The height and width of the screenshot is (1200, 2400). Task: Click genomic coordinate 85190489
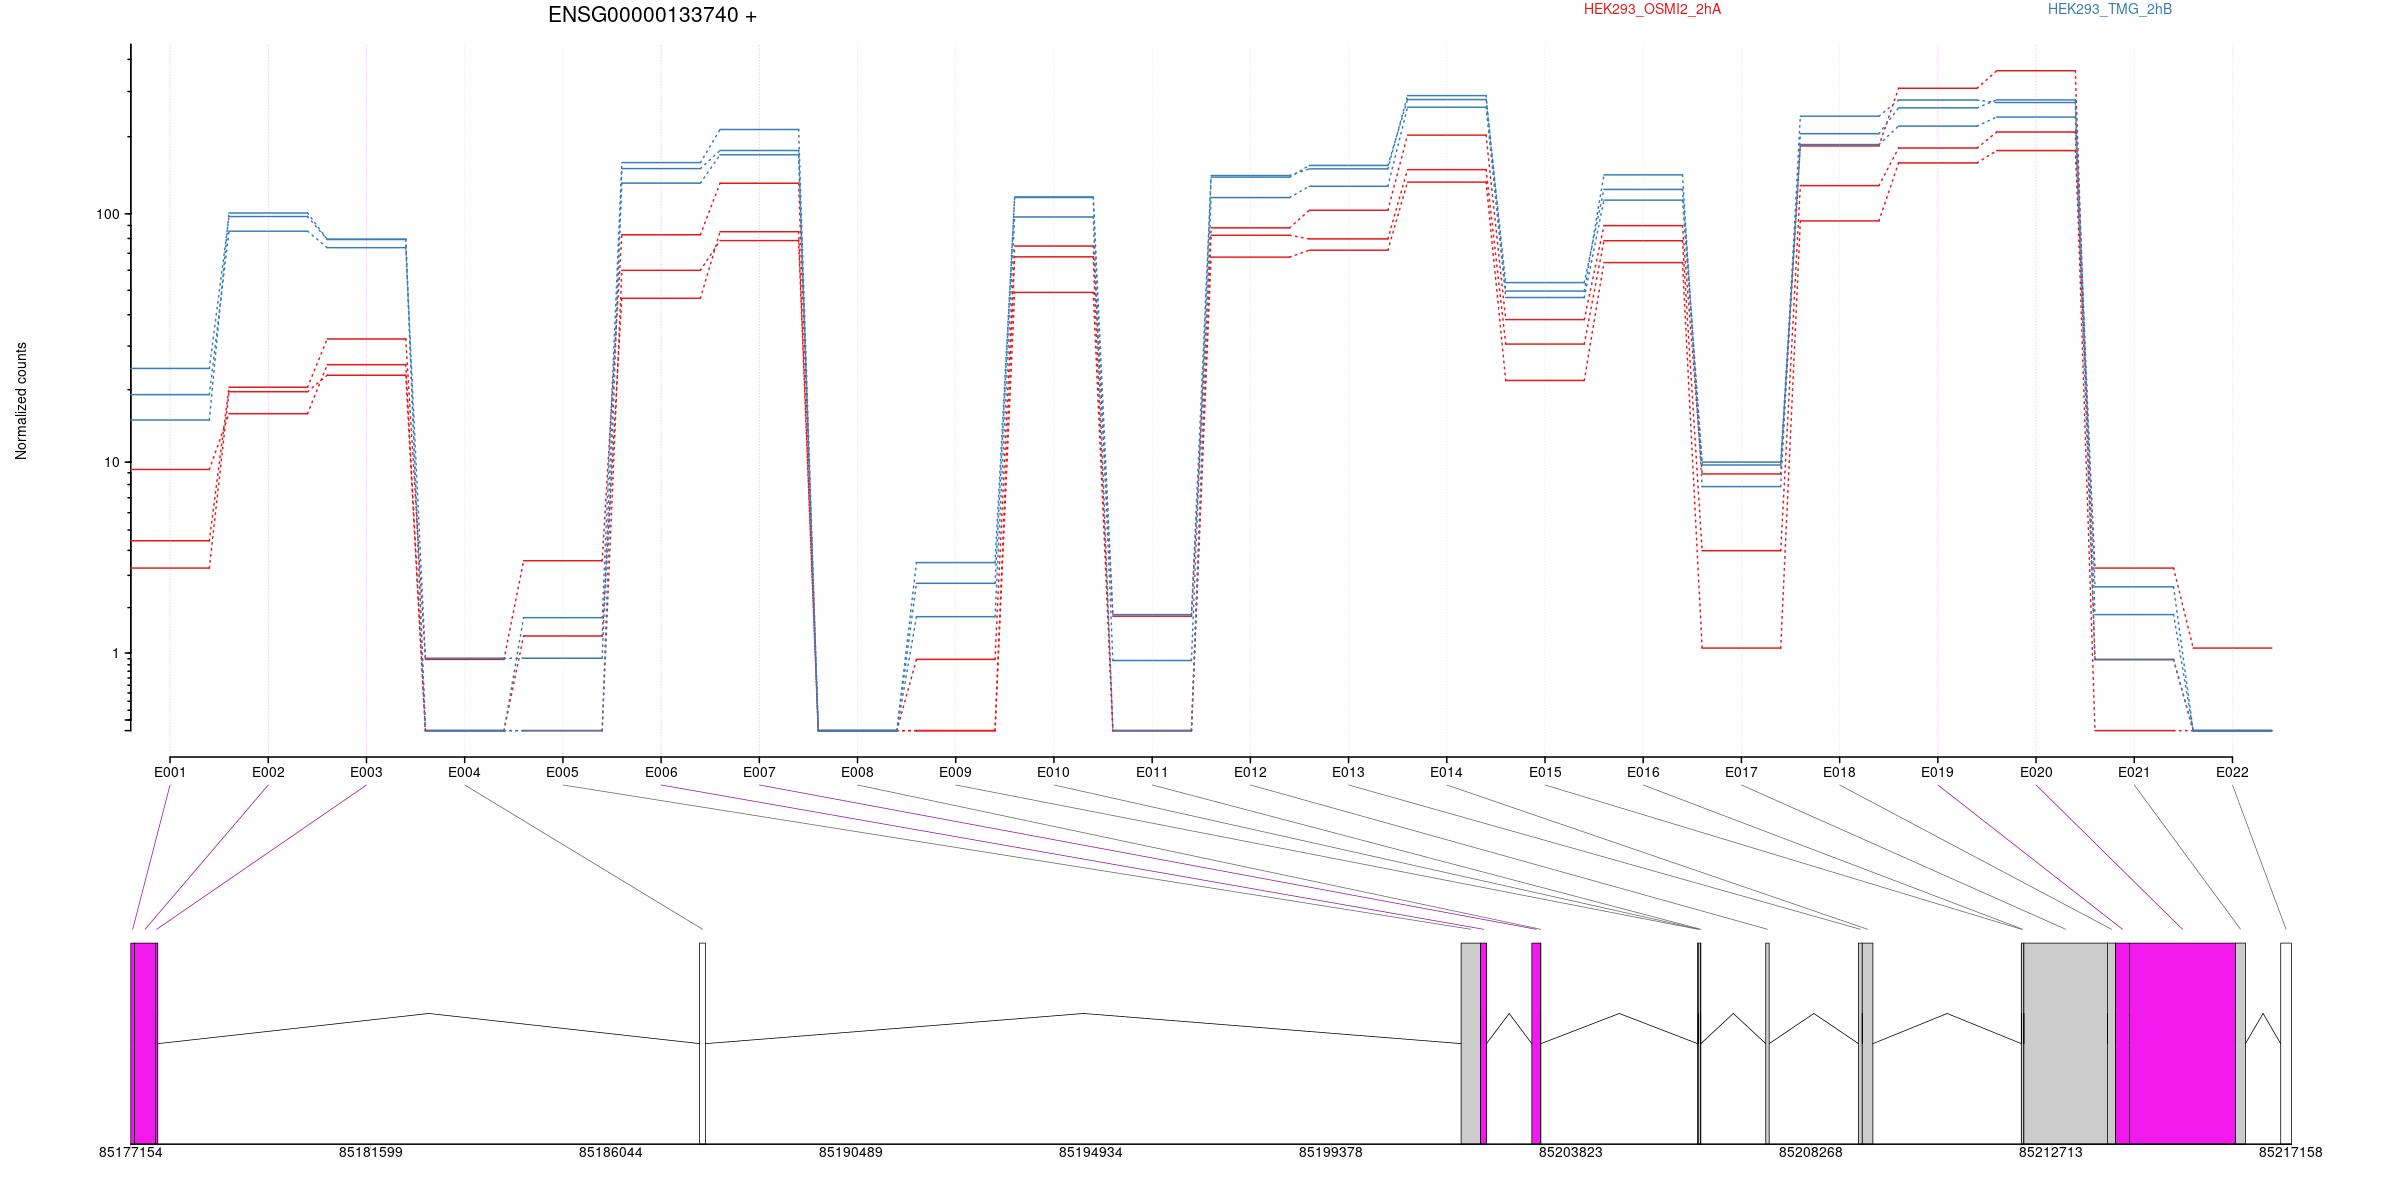click(x=851, y=1152)
